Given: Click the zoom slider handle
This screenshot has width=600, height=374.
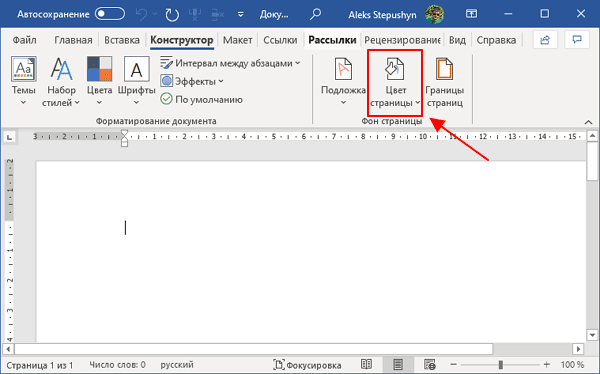Looking at the screenshot, I should coord(501,365).
